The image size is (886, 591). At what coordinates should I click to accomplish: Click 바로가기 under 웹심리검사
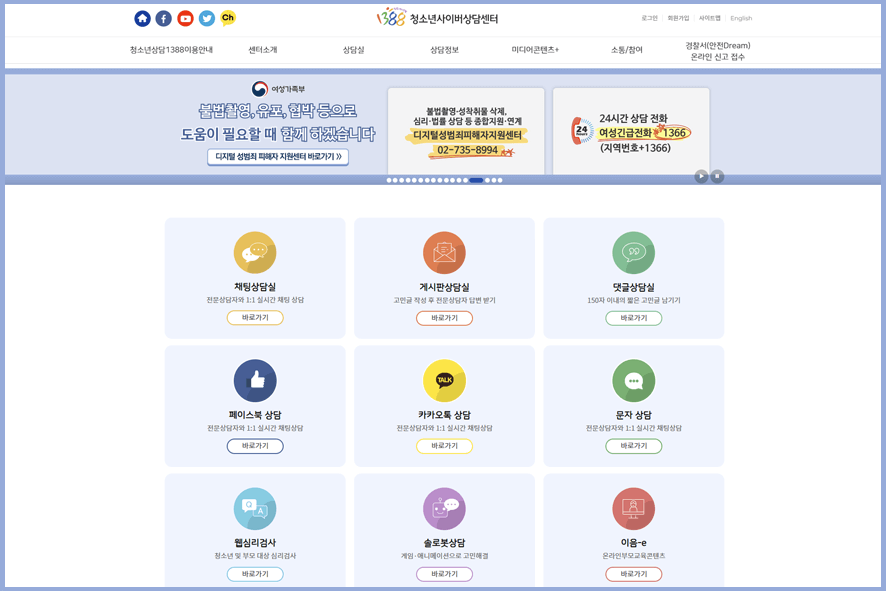click(255, 574)
